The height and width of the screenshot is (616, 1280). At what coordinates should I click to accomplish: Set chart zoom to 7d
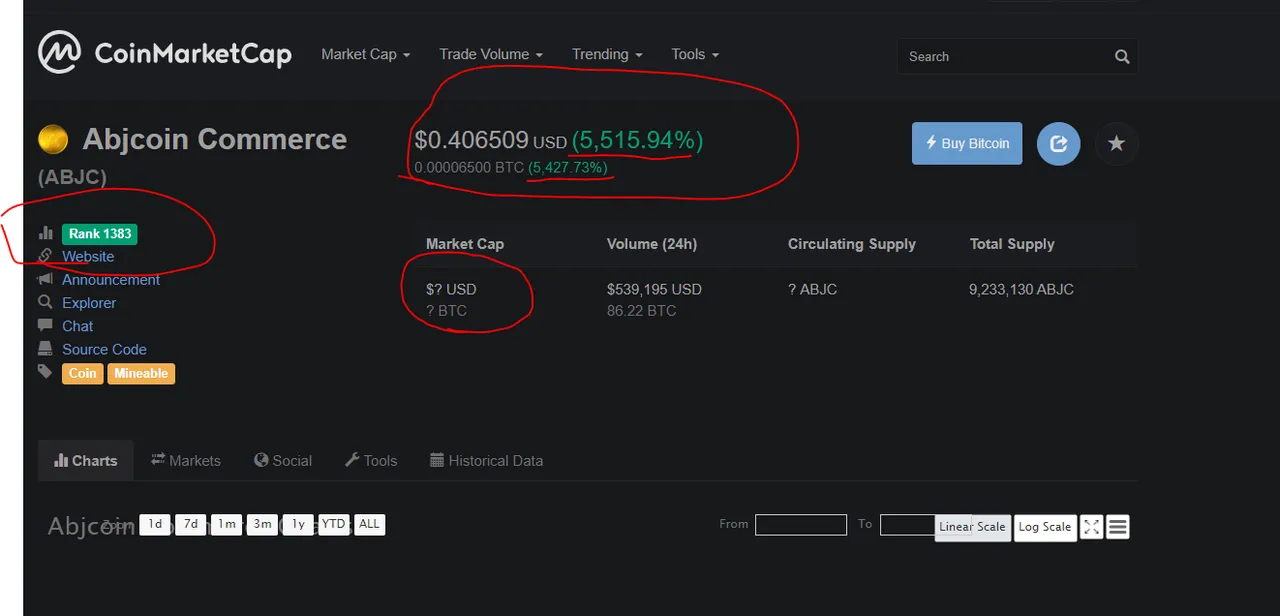[x=190, y=524]
